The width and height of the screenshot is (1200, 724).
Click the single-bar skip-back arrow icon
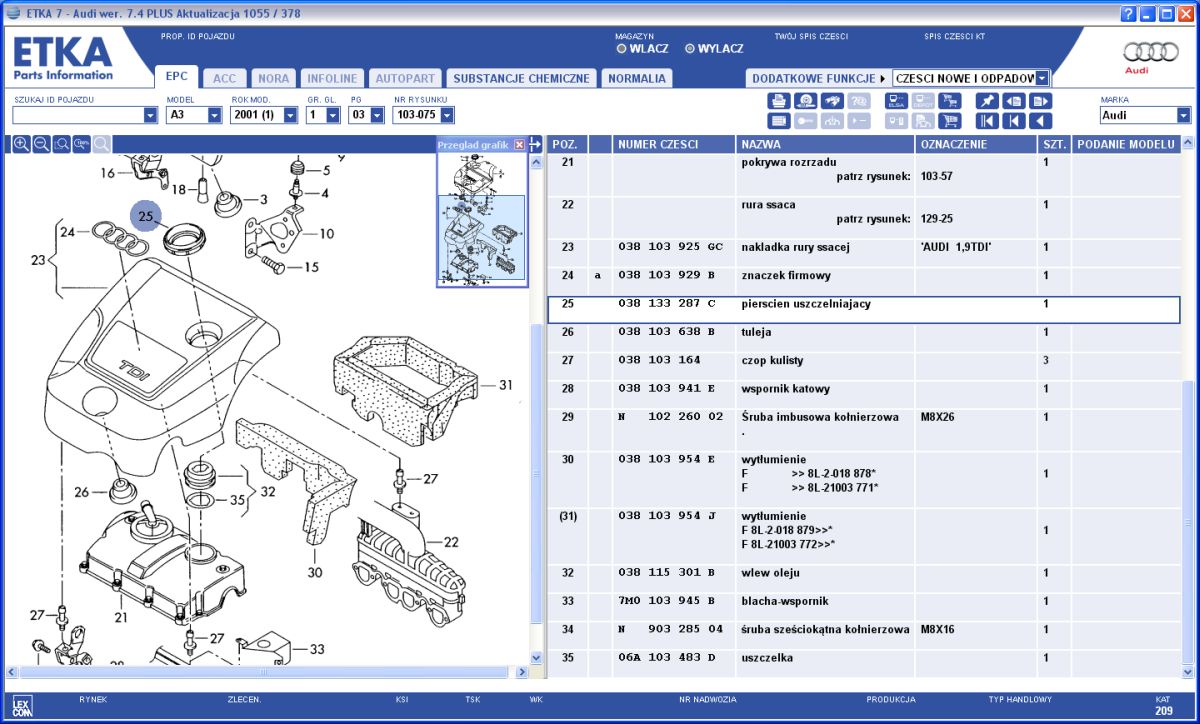click(x=1014, y=121)
